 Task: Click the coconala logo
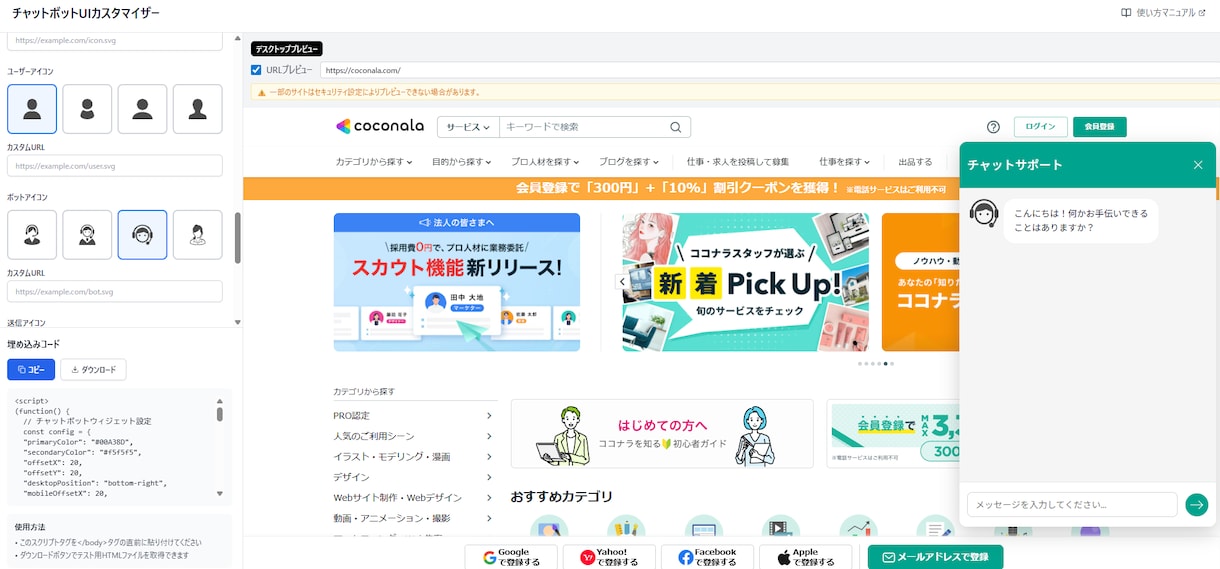point(379,126)
